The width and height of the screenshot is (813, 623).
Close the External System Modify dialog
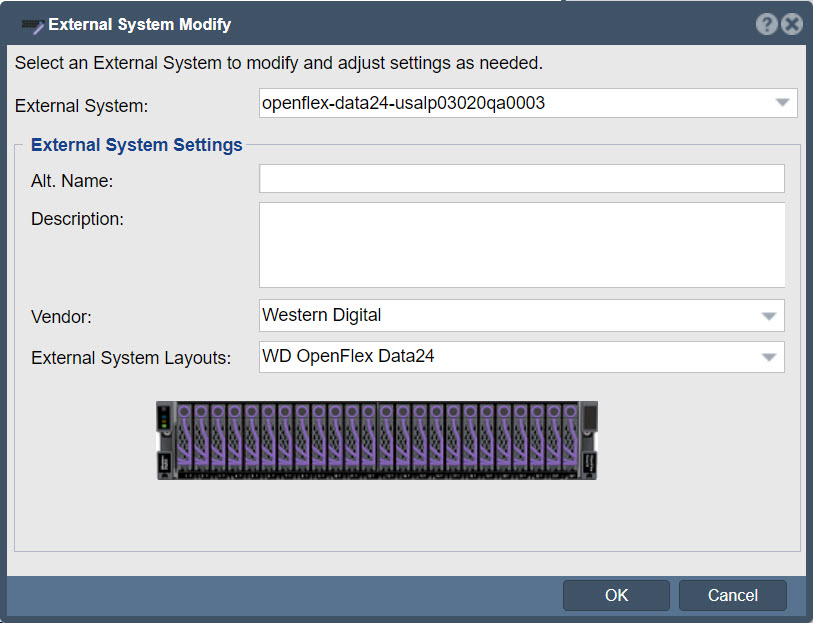coord(792,24)
